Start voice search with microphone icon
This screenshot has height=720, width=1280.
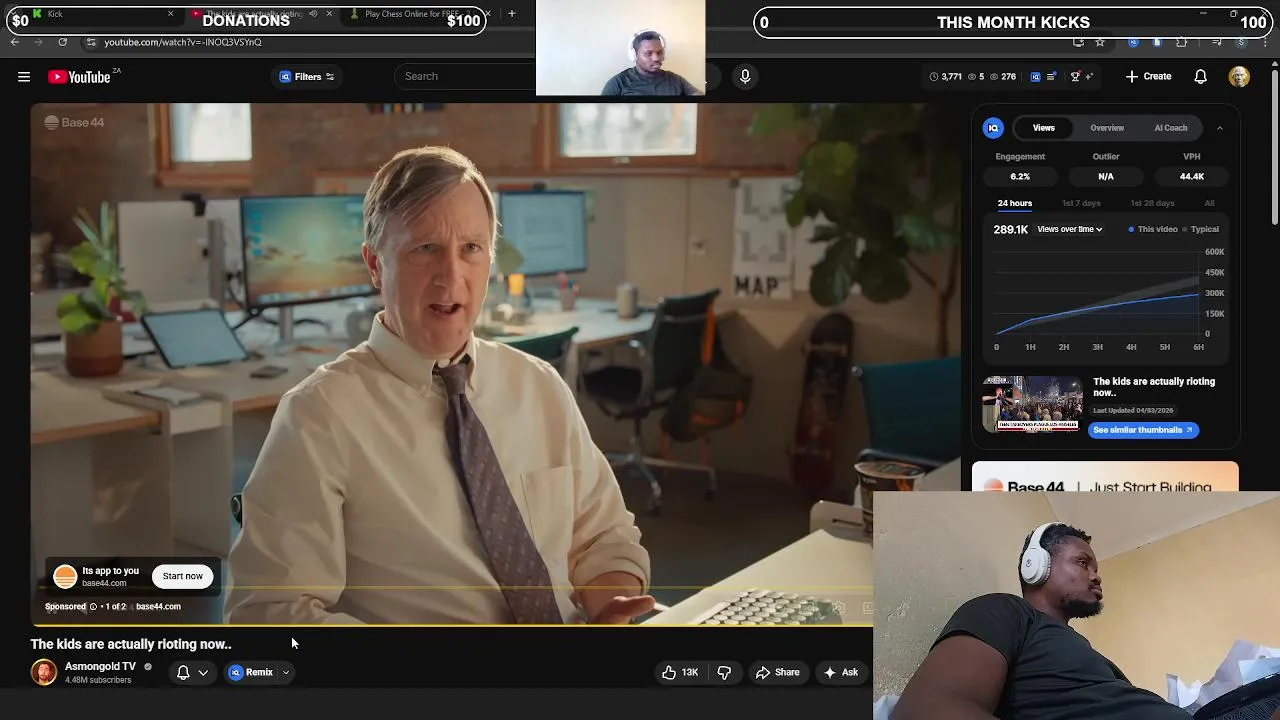[745, 77]
